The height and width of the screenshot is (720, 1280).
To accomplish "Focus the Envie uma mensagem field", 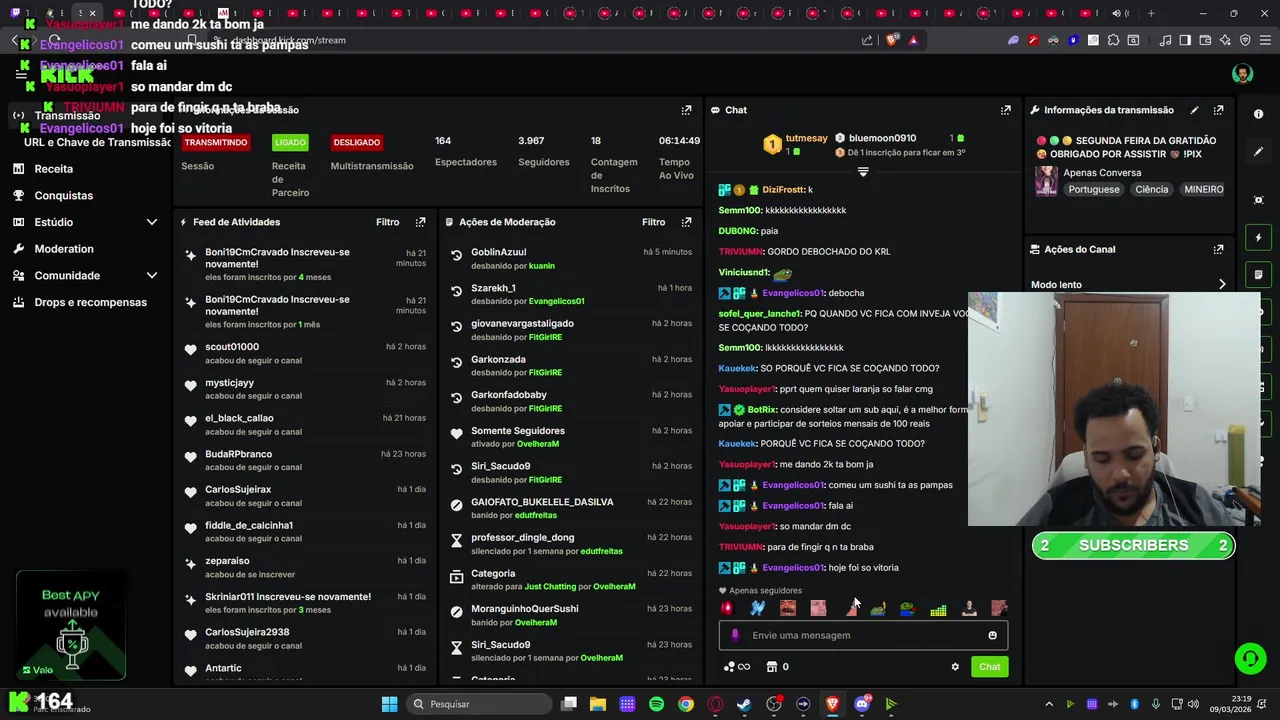I will (863, 635).
